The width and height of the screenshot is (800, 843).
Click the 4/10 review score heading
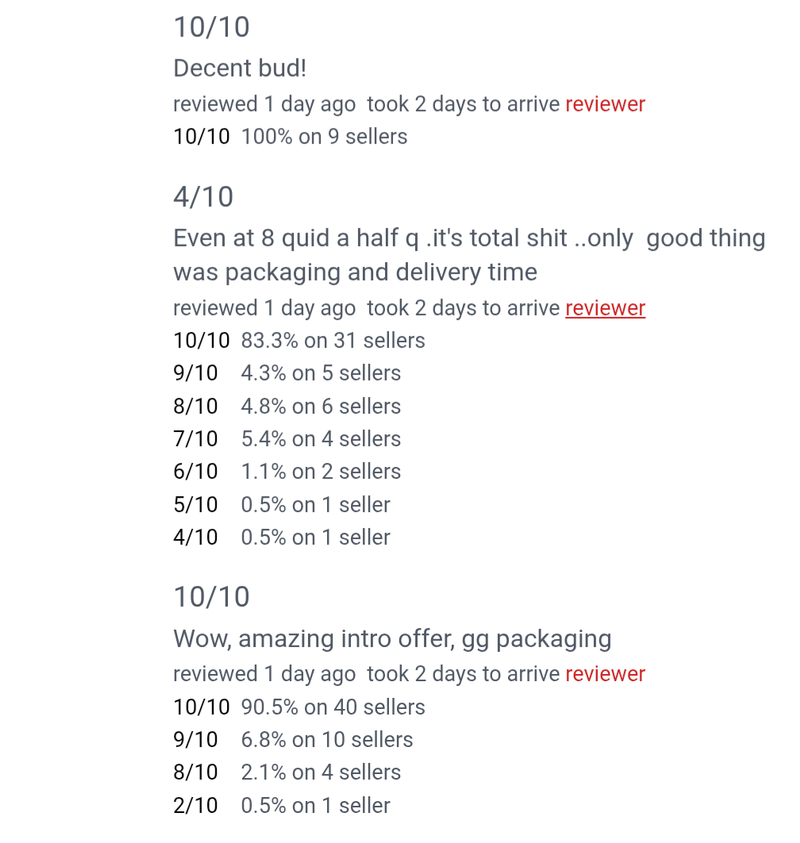pyautogui.click(x=203, y=197)
